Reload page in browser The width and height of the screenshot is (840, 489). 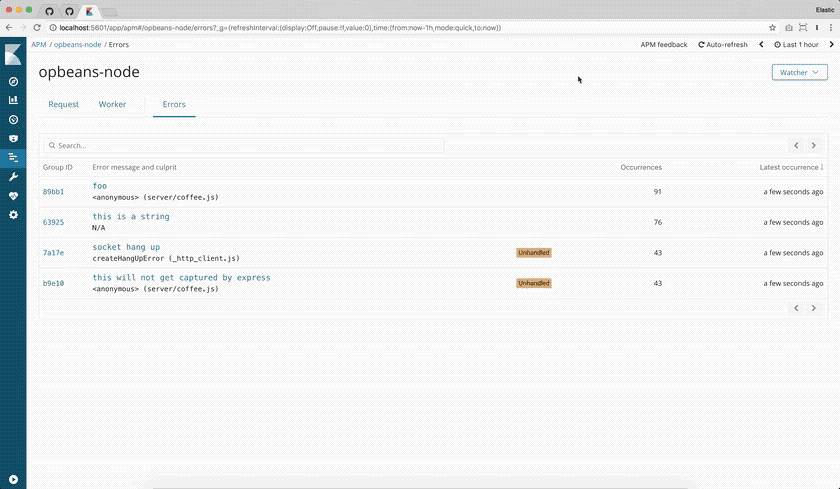coord(37,28)
